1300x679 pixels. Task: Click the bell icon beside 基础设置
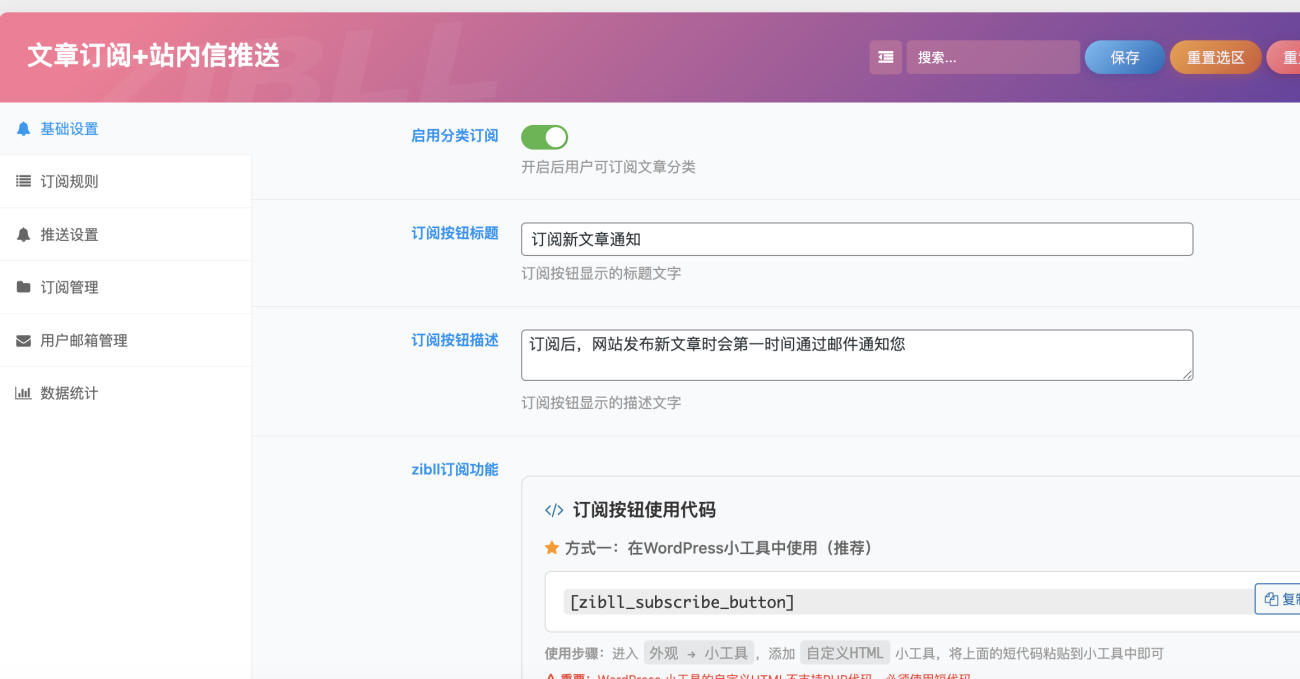24,129
